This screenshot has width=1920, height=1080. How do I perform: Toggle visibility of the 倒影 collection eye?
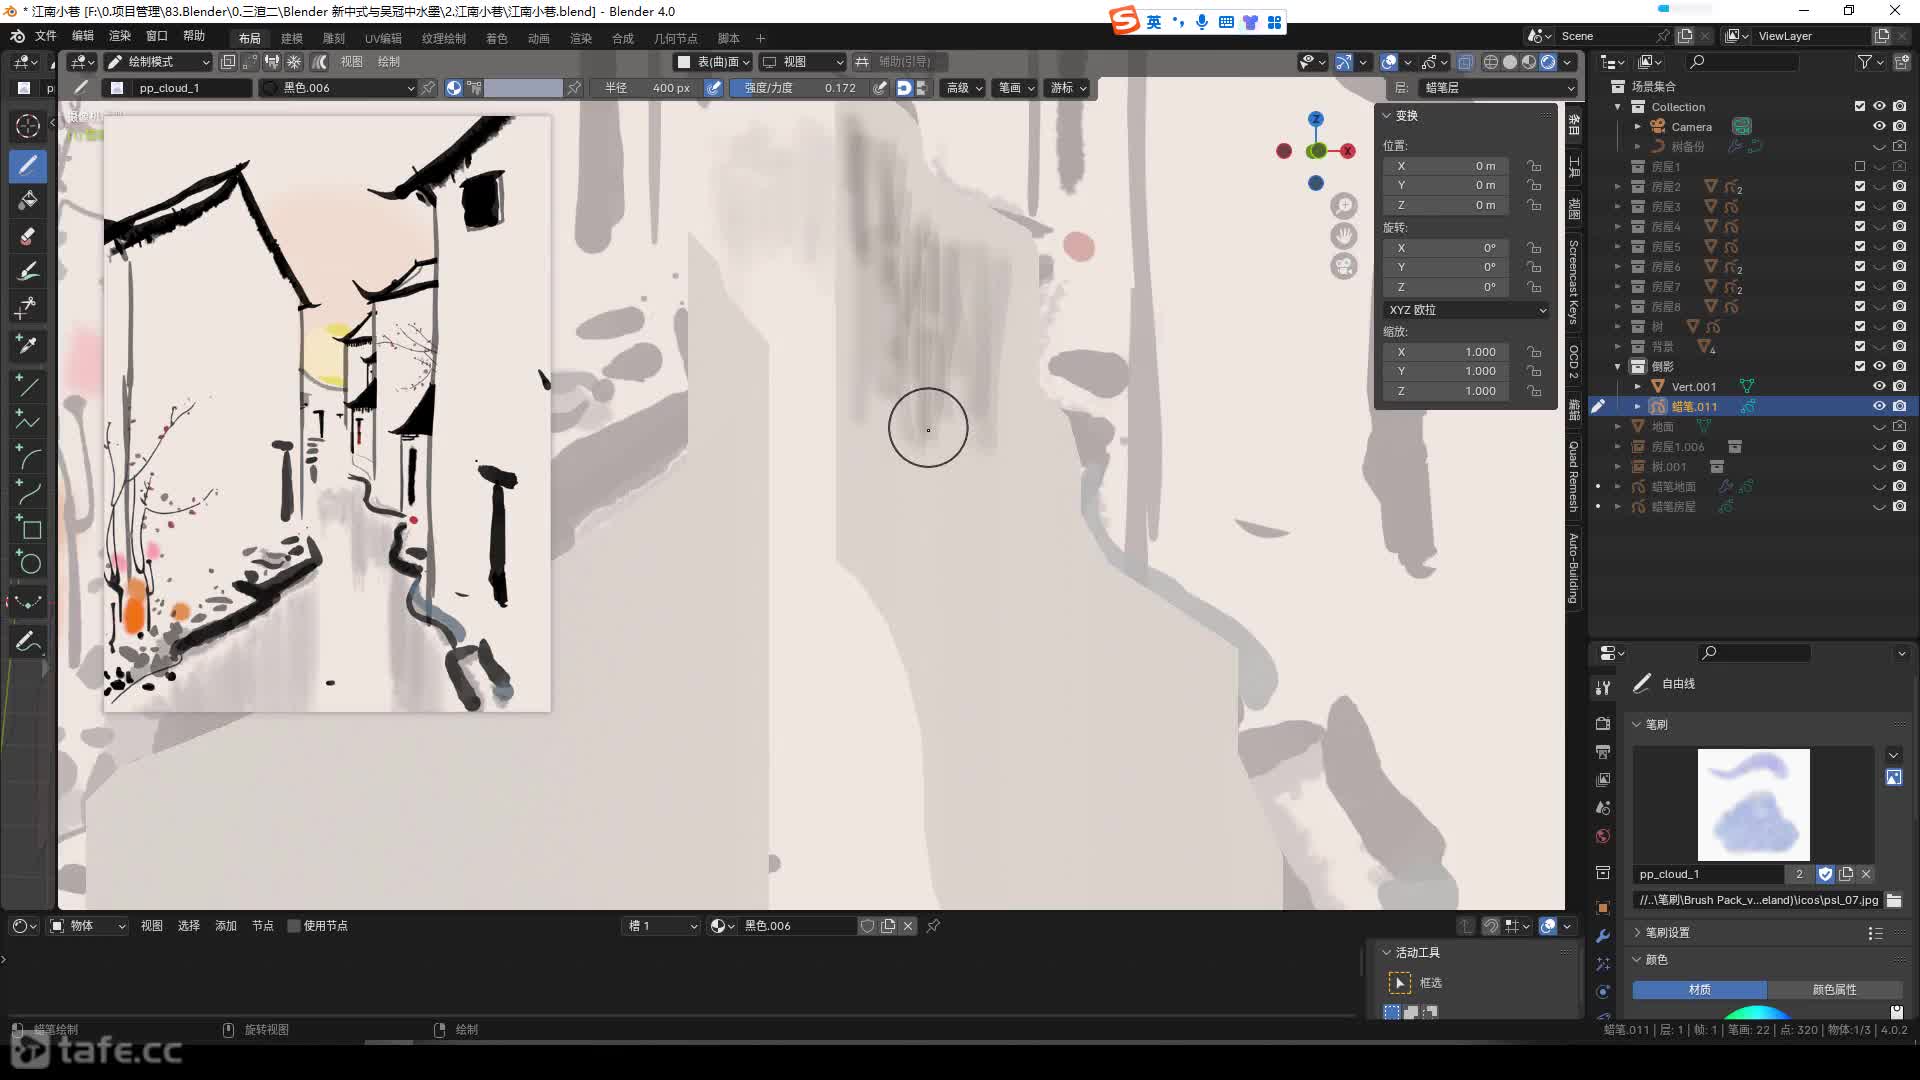(1879, 366)
